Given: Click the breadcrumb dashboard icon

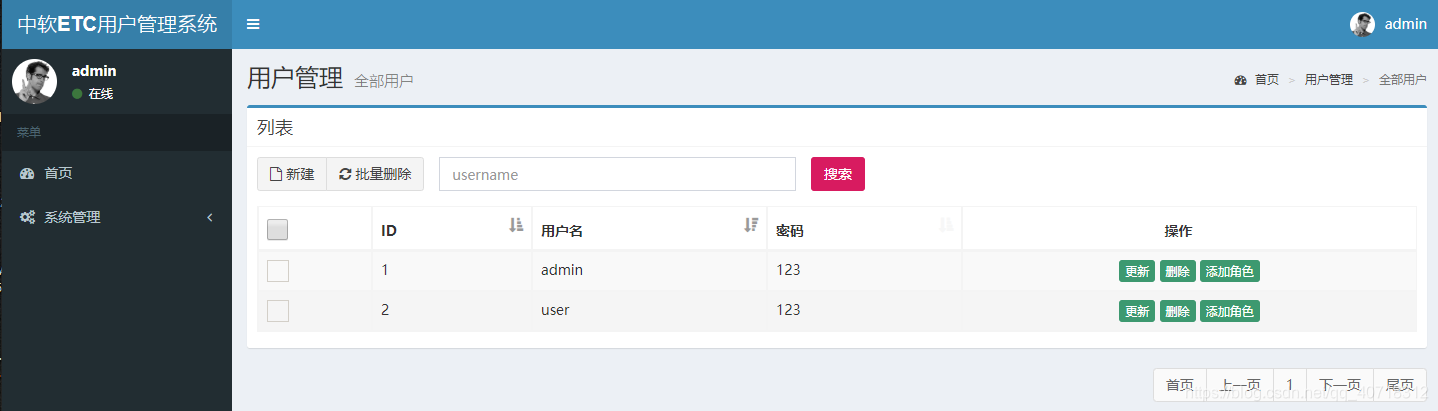Looking at the screenshot, I should pyautogui.click(x=1241, y=80).
